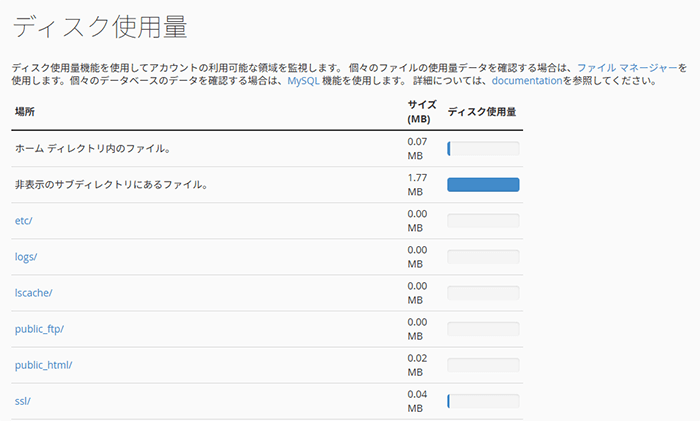Select the ホーム ディレクトリ内のファイル row label

click(92, 149)
